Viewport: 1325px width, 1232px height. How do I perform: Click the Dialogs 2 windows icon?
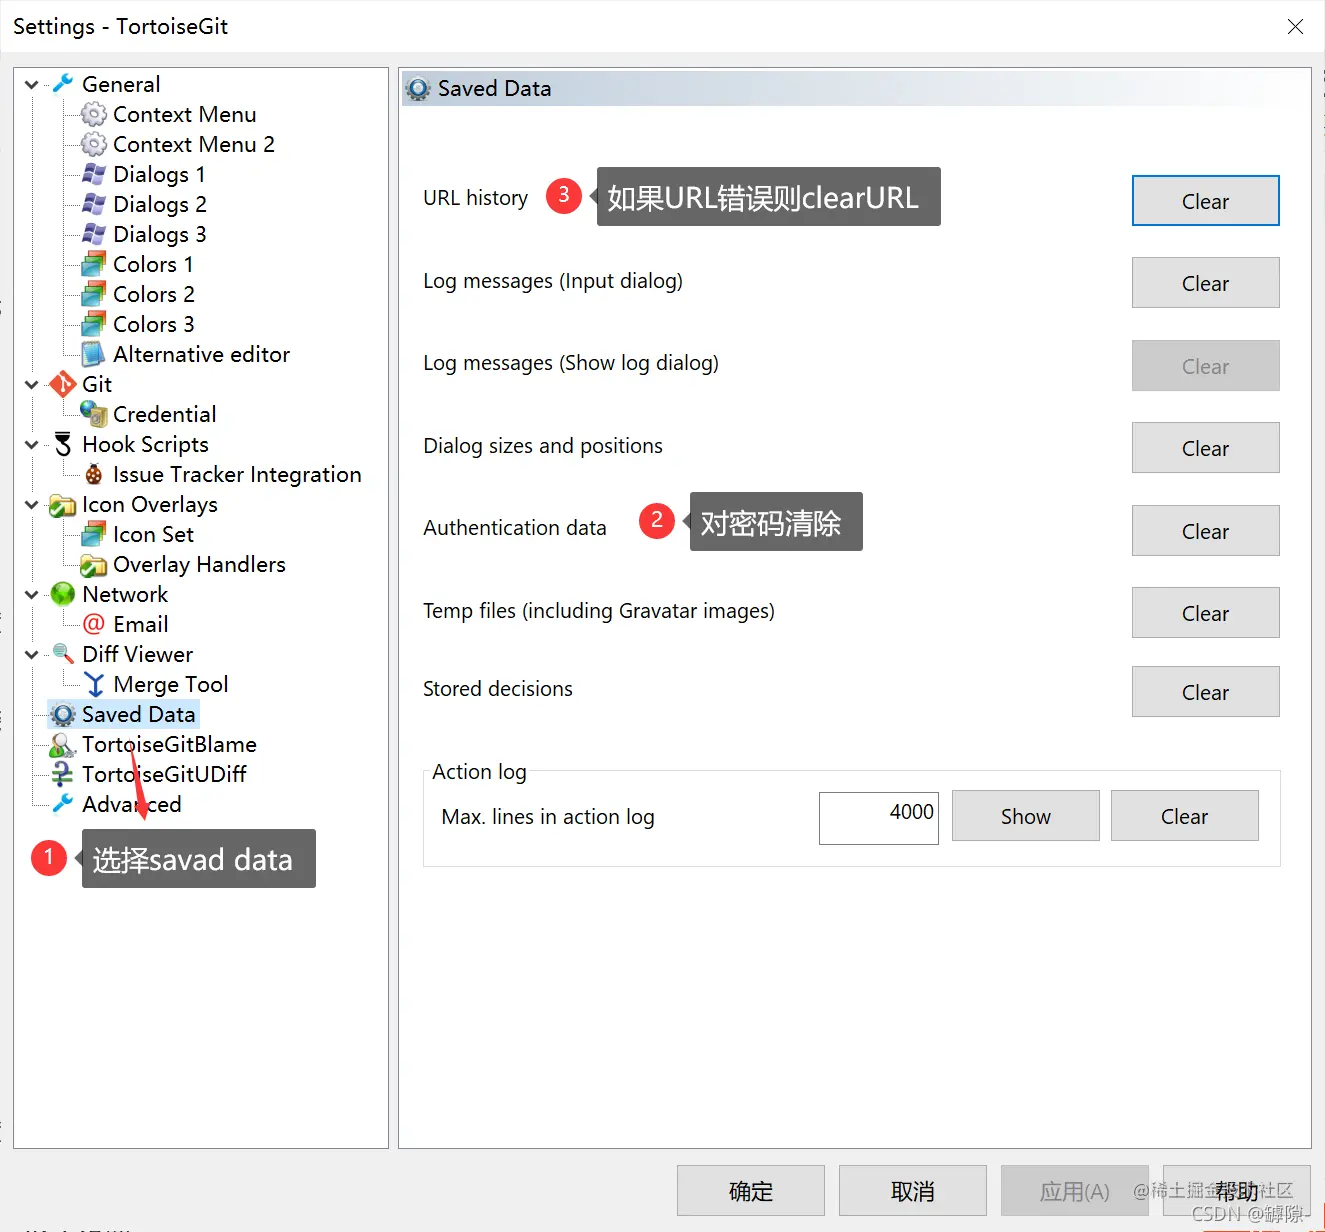(94, 204)
